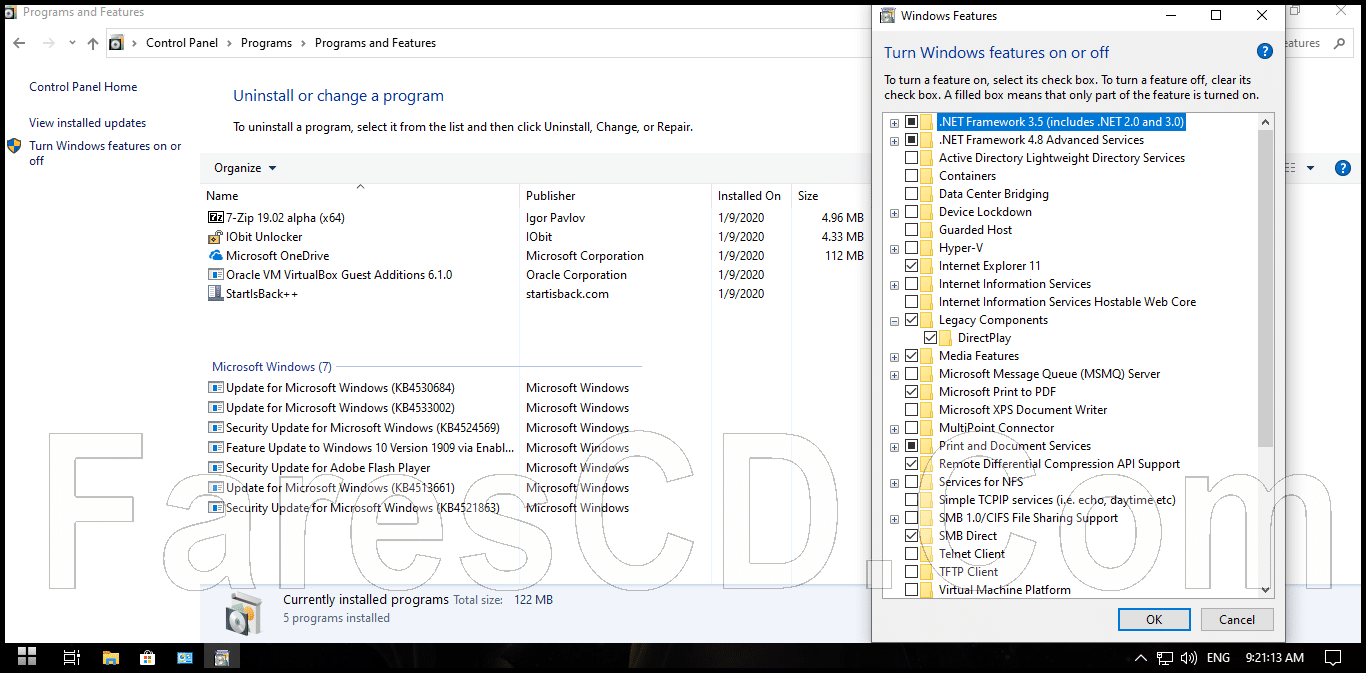This screenshot has height=673, width=1366.
Task: Click the network tray icon
Action: click(x=1164, y=658)
